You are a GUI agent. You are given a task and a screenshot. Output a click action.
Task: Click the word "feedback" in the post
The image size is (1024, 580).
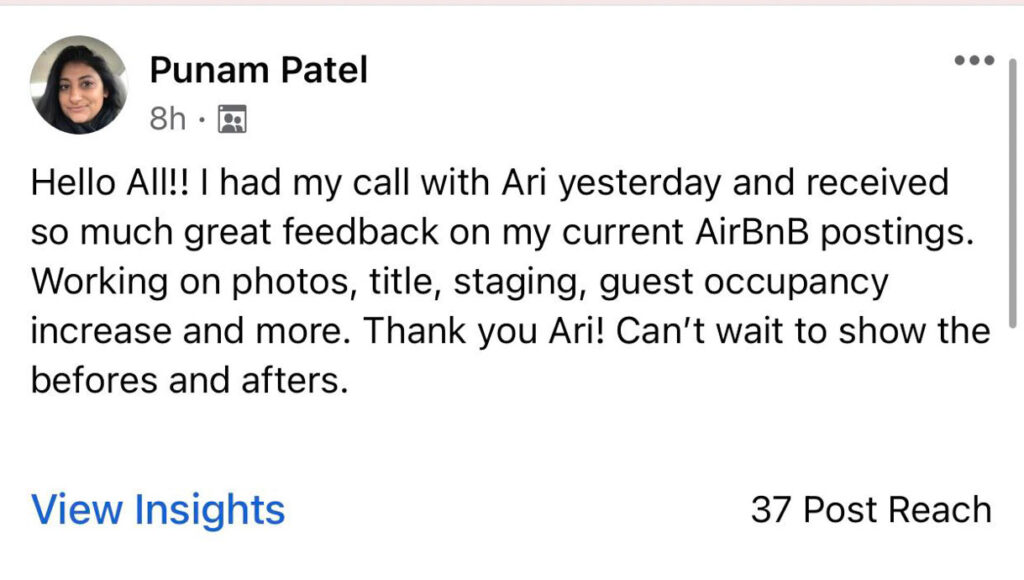372,232
